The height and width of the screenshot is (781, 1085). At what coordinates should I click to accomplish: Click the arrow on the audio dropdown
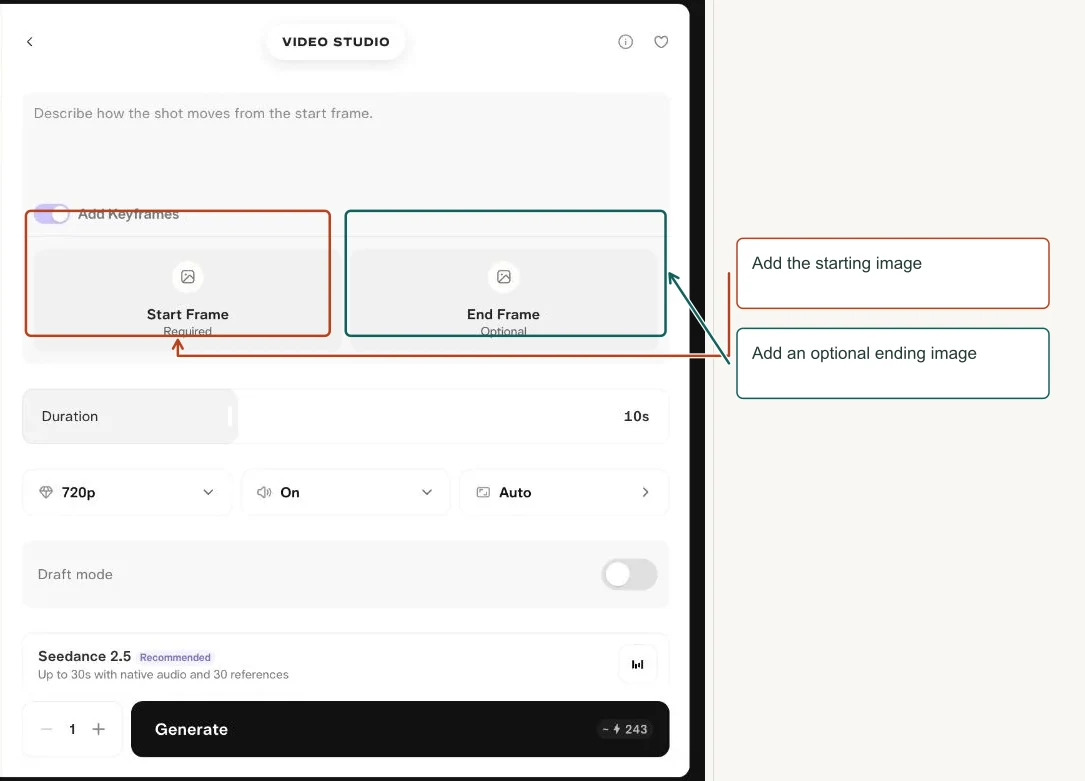click(427, 492)
